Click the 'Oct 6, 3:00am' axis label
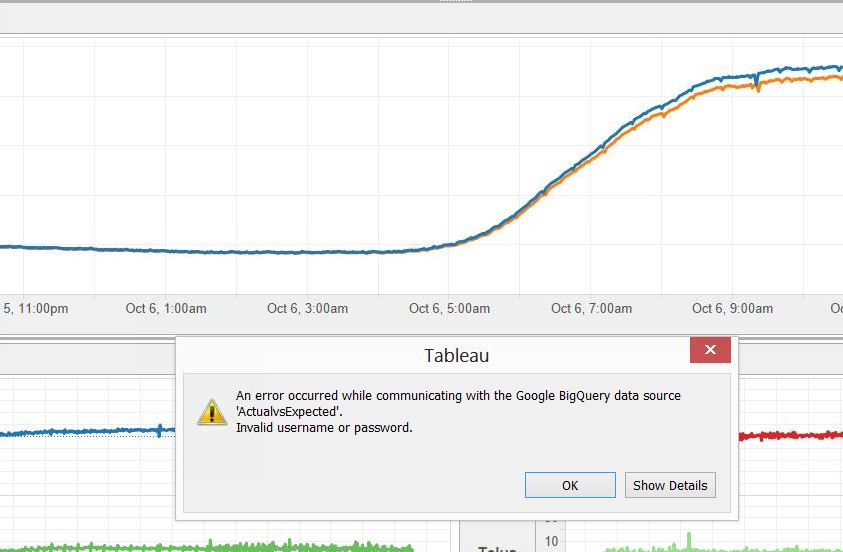 [308, 309]
